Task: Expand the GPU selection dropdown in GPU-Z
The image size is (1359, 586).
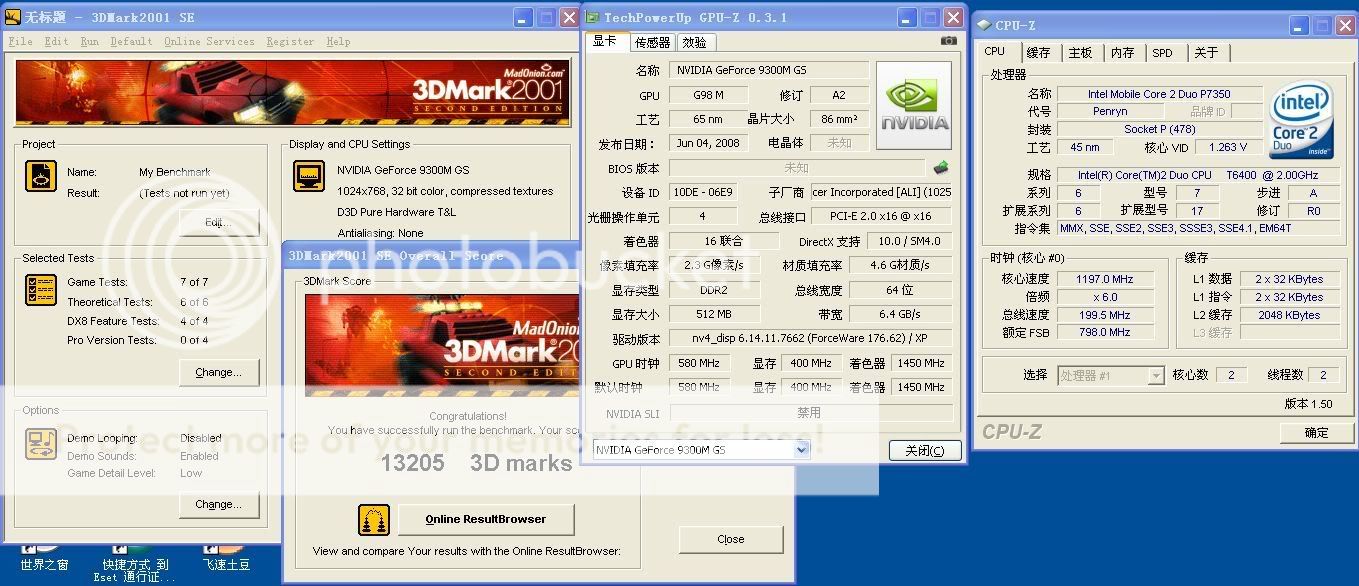Action: click(801, 450)
